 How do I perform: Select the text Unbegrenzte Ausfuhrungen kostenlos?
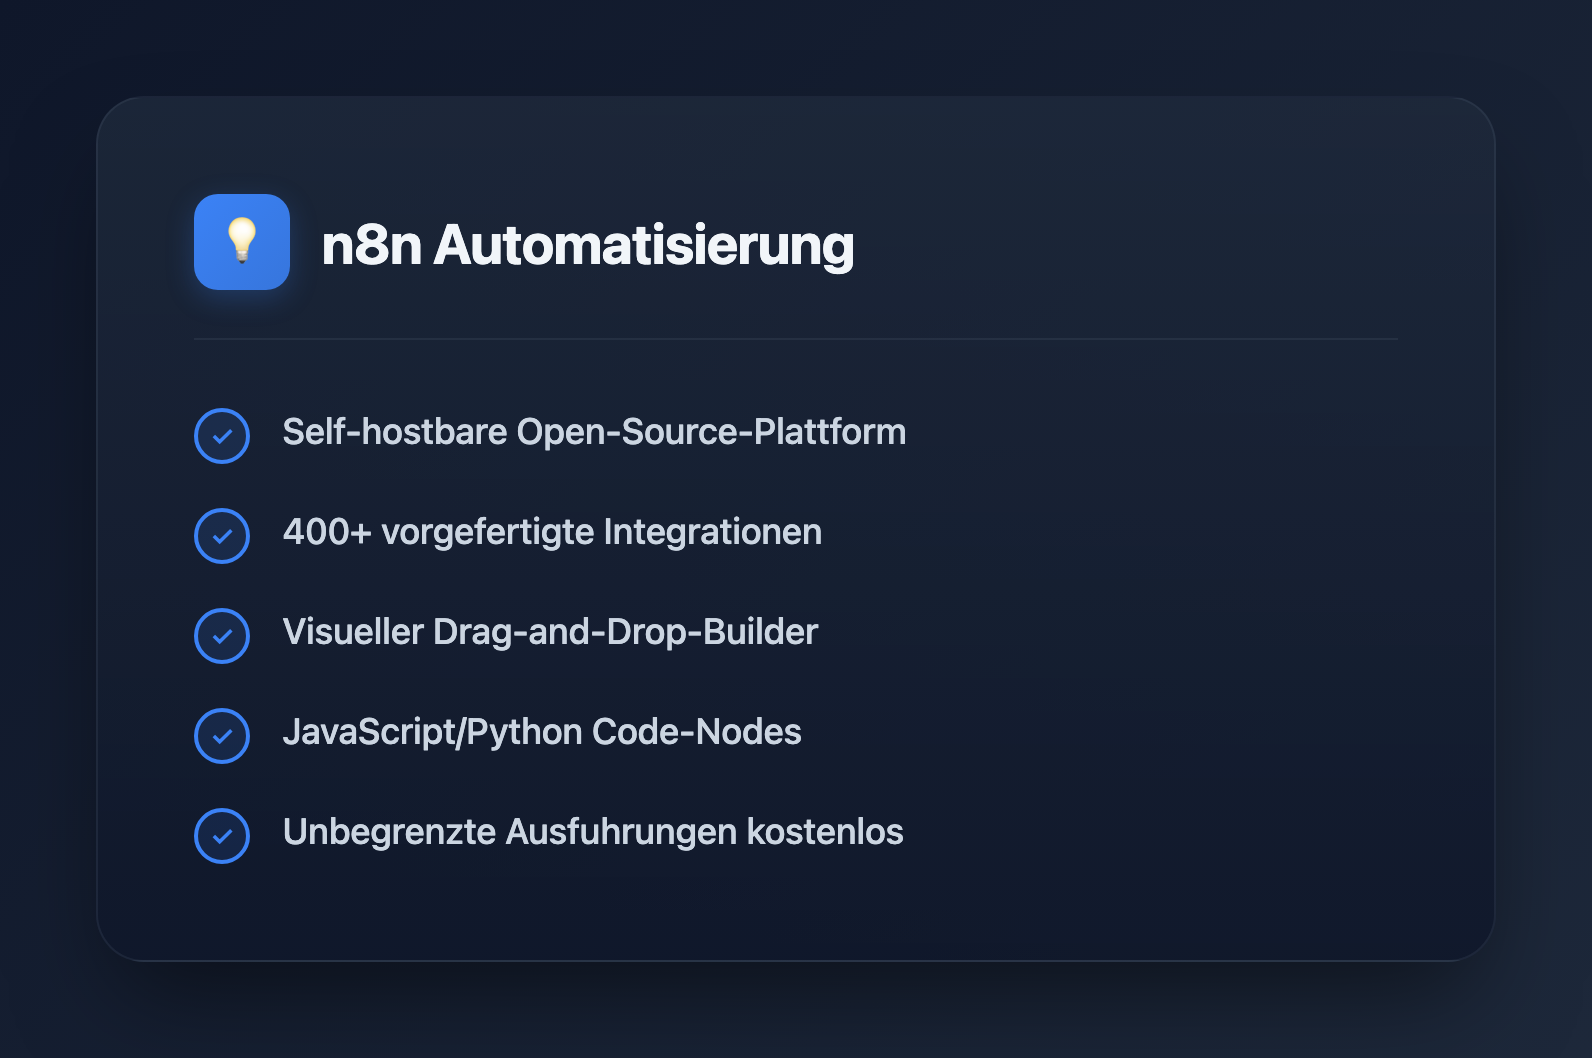coord(593,832)
